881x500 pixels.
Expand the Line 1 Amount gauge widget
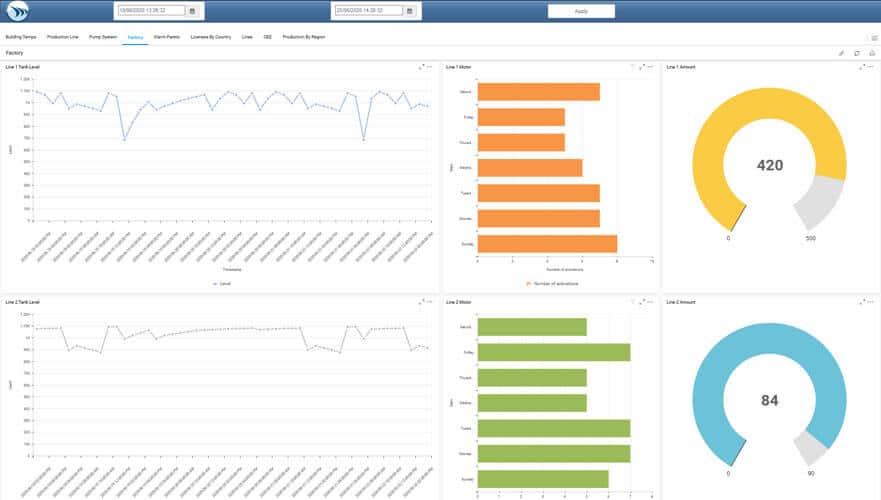tap(861, 67)
